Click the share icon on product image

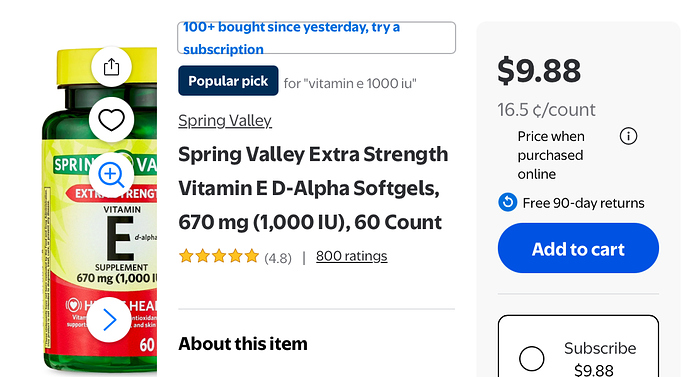[111, 67]
